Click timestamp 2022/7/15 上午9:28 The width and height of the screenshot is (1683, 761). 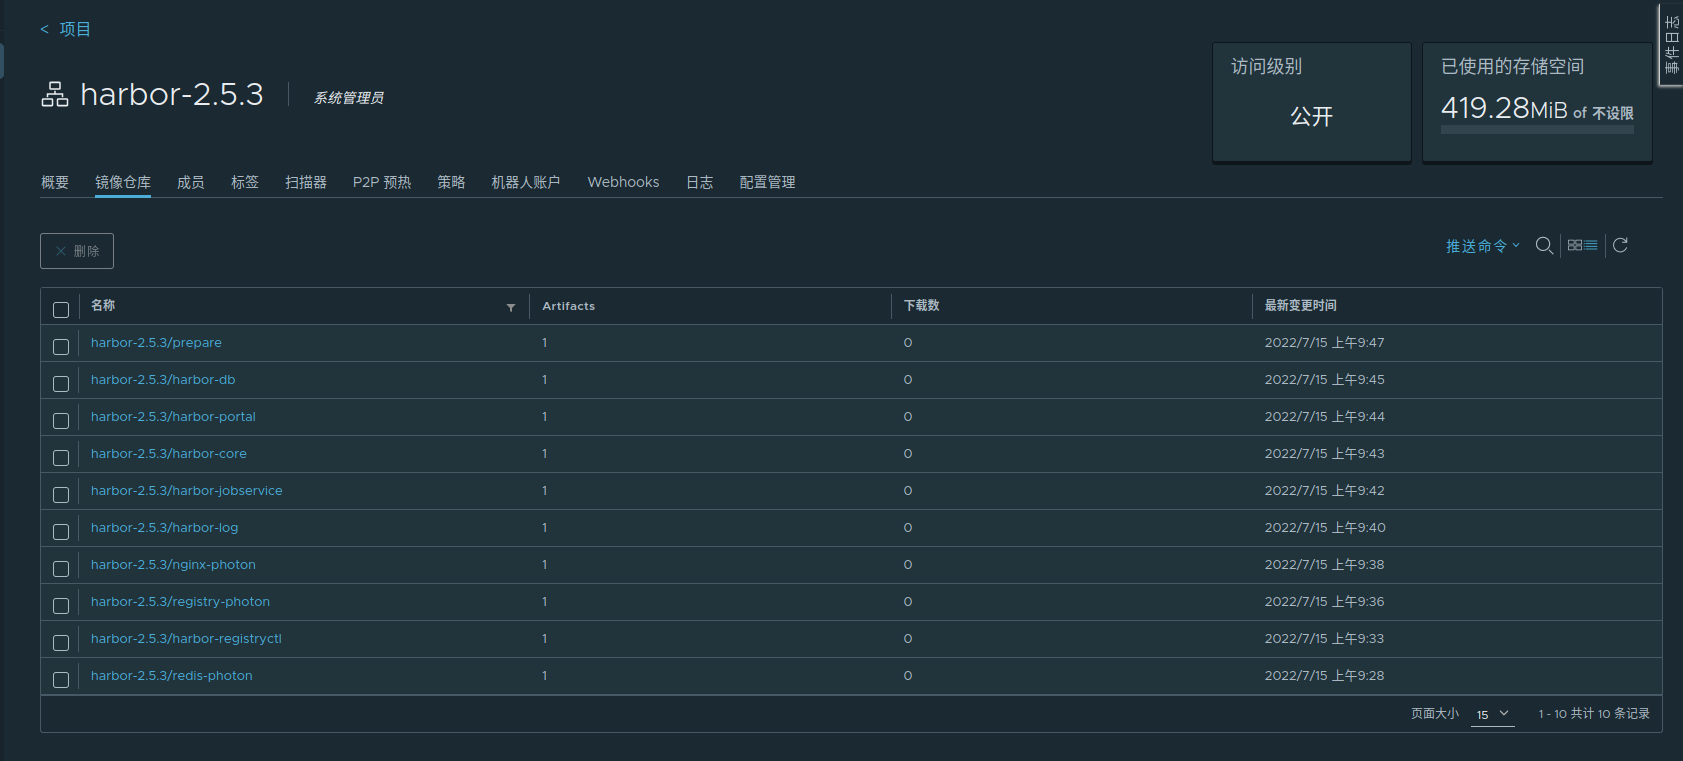(1325, 675)
